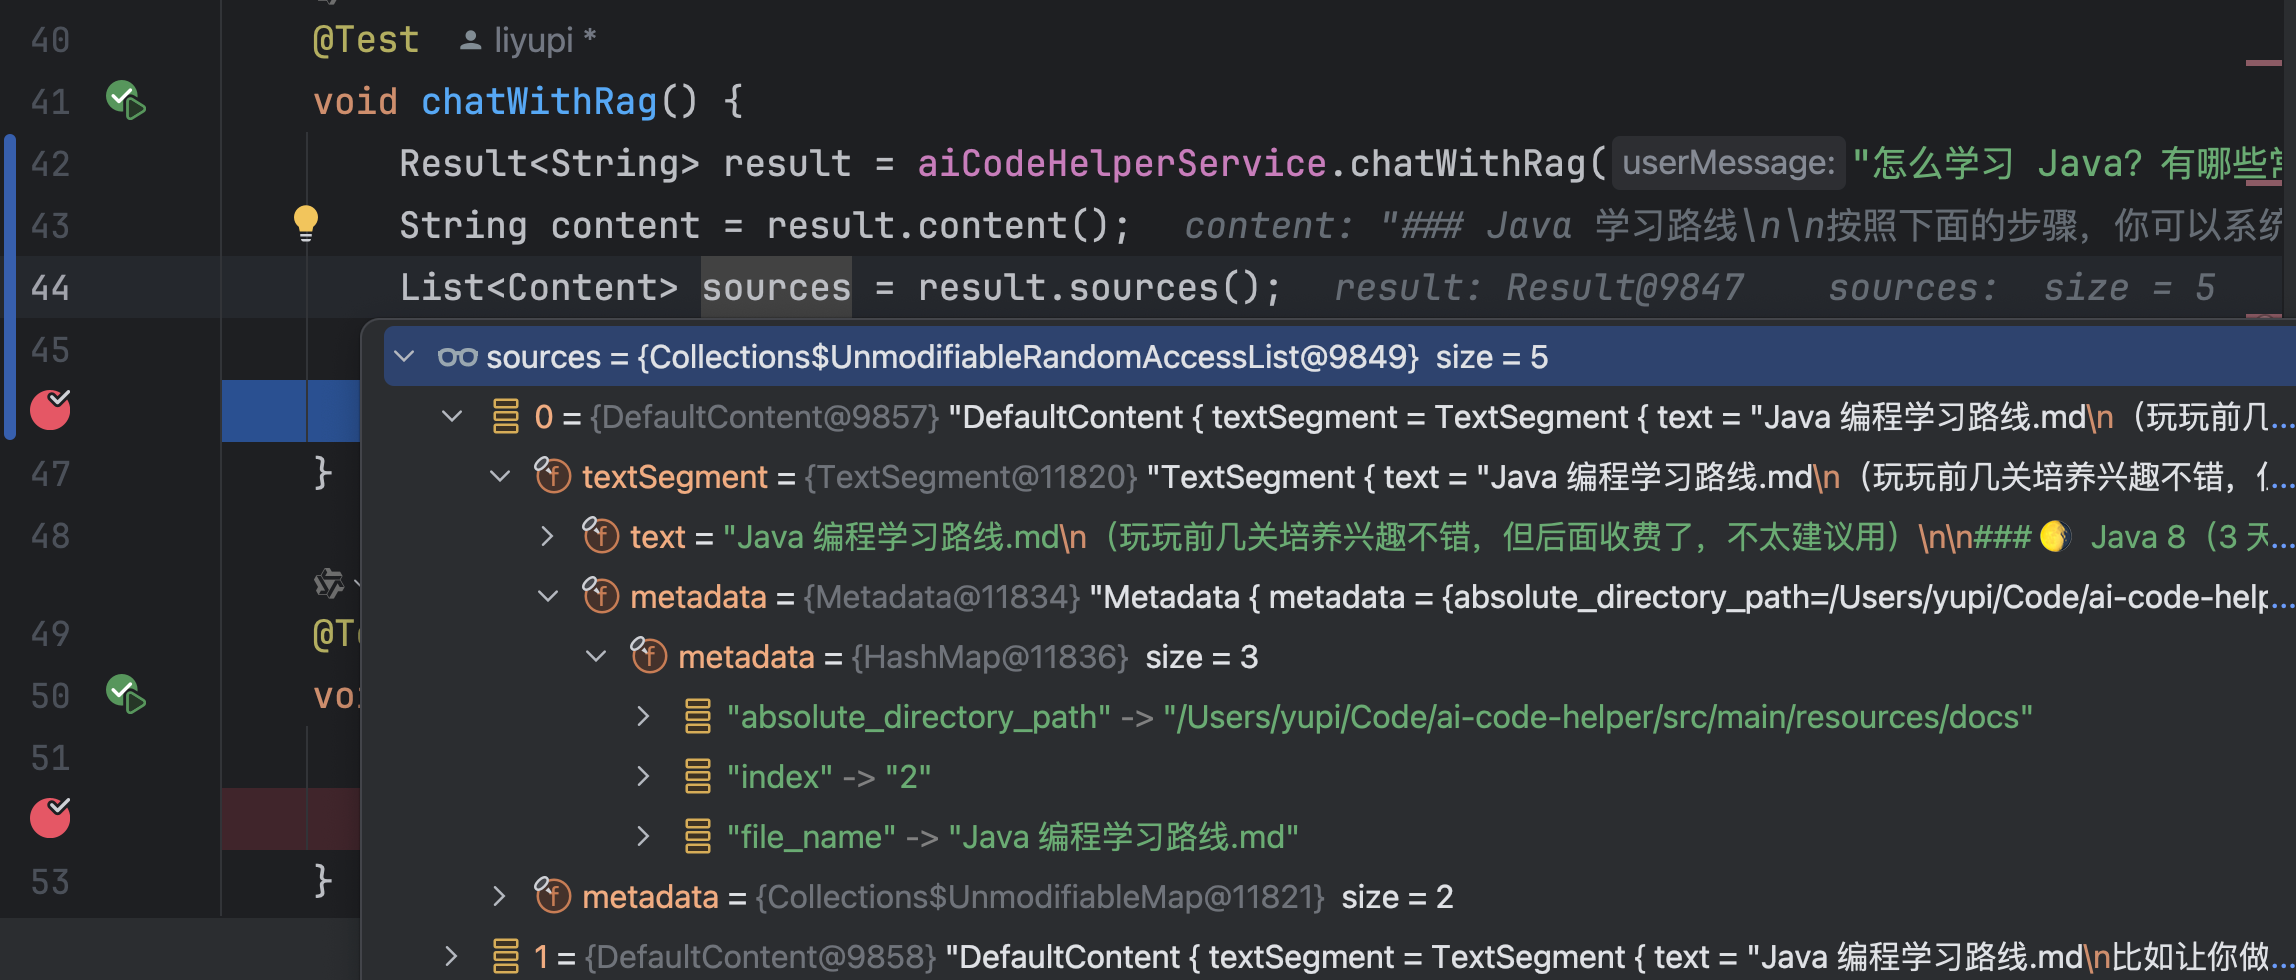Collapse the HashMap metadata node
Viewport: 2296px width, 980px height.
click(x=596, y=657)
